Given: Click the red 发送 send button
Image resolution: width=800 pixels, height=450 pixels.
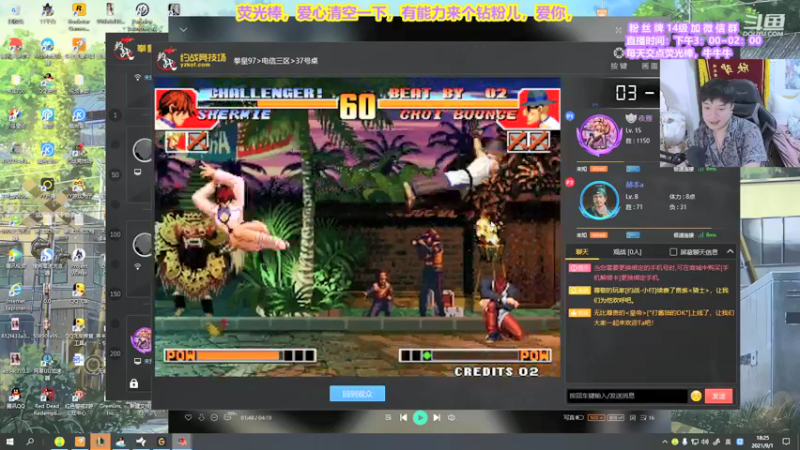Looking at the screenshot, I should click(718, 396).
